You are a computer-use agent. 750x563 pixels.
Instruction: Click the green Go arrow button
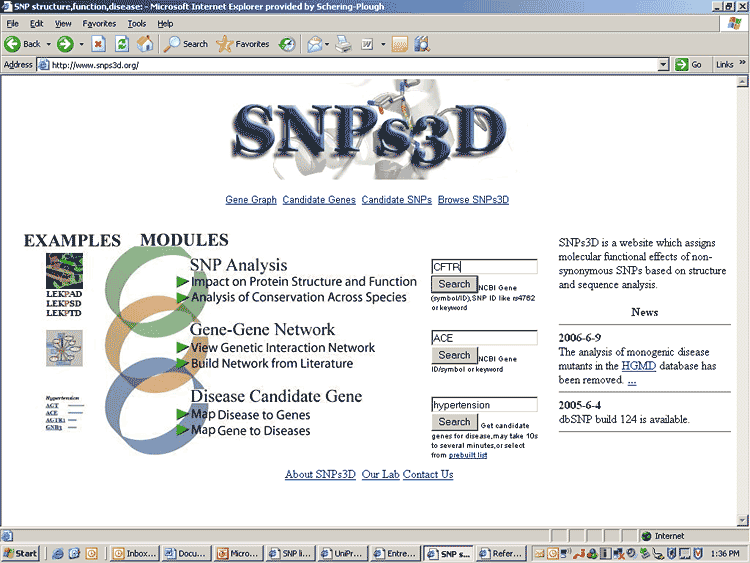pyautogui.click(x=688, y=65)
